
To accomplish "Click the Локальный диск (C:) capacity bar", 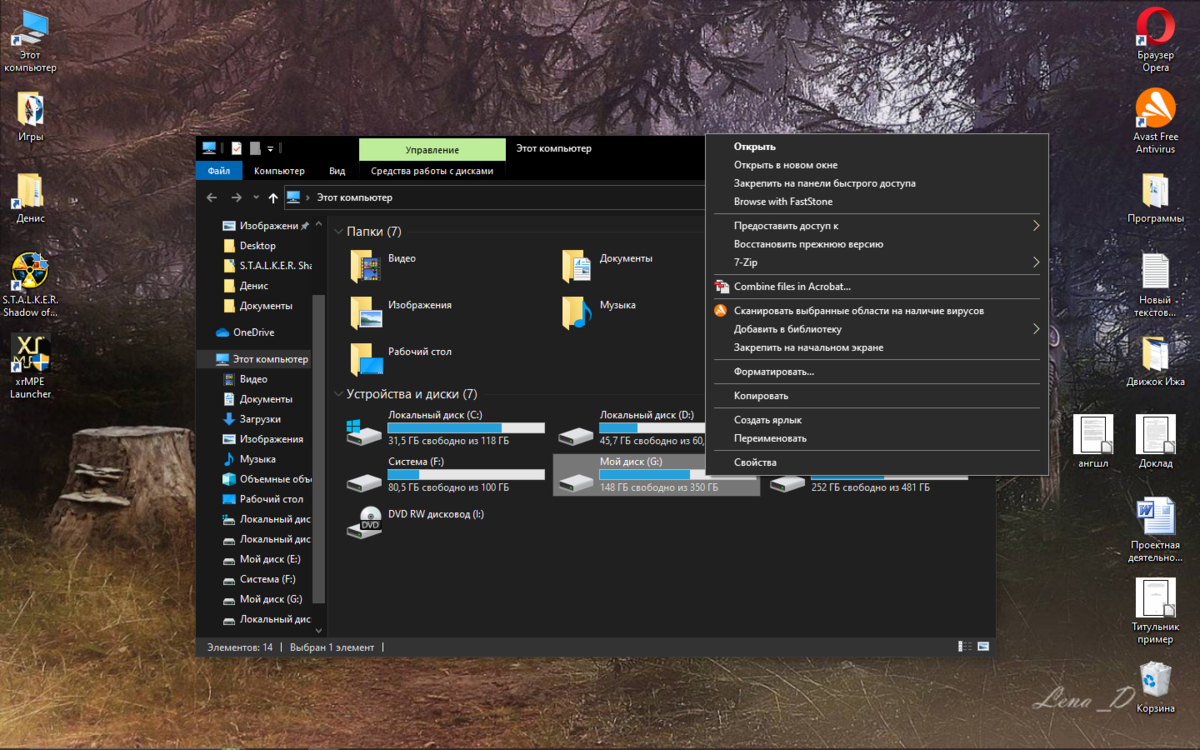I will (466, 428).
